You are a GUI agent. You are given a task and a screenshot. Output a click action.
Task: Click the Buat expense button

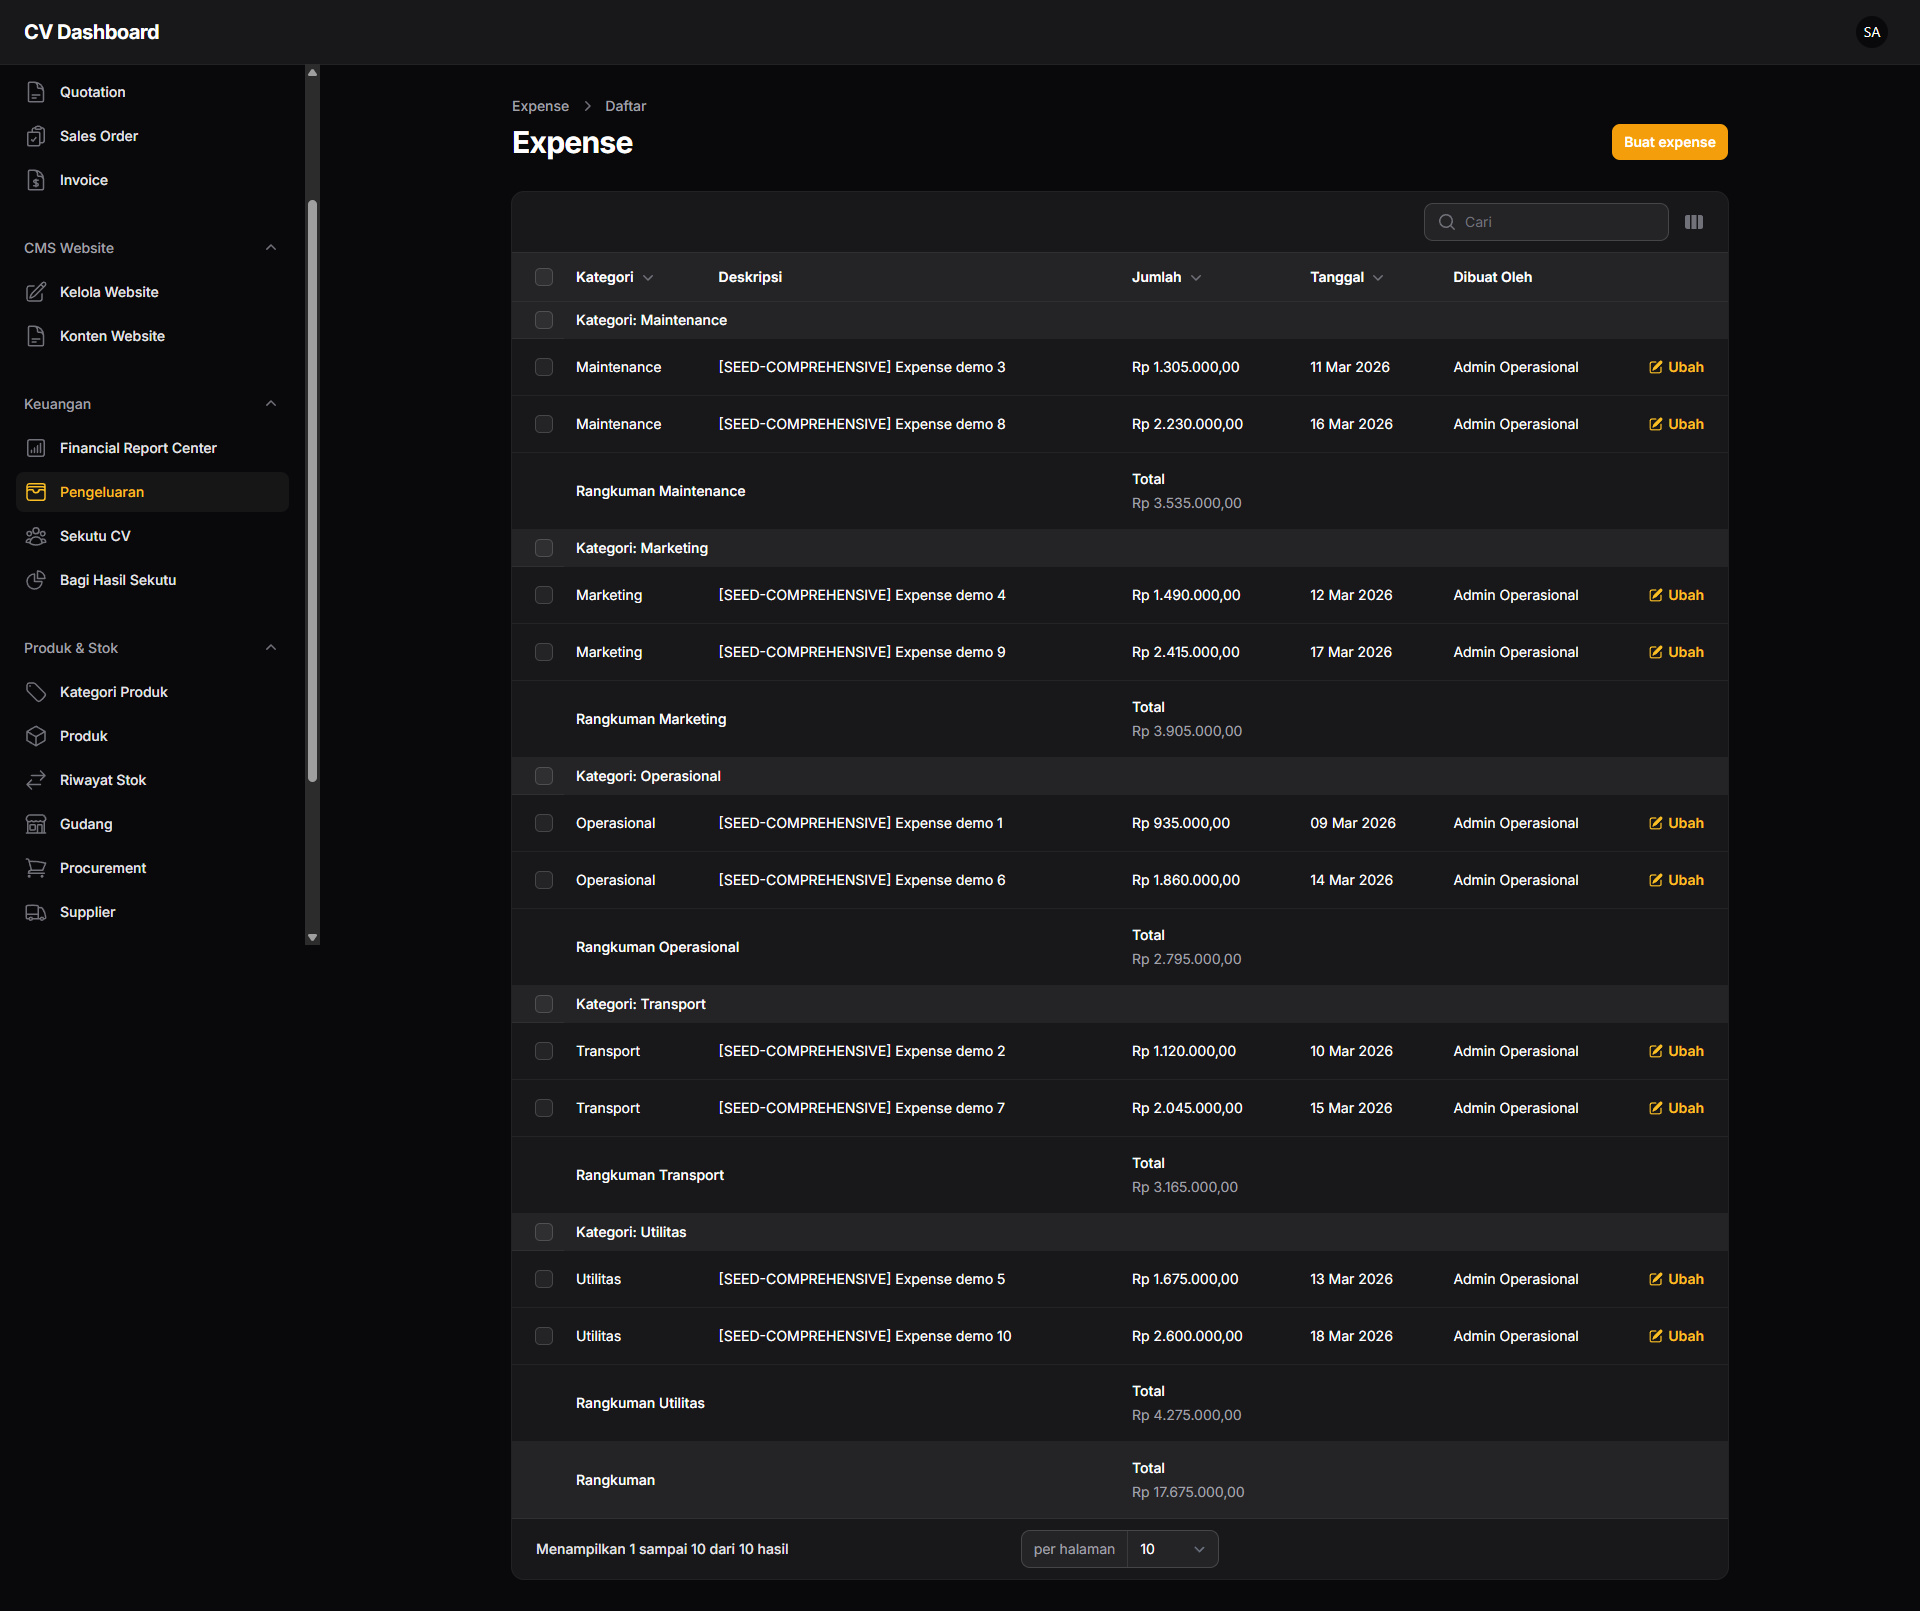[x=1669, y=142]
